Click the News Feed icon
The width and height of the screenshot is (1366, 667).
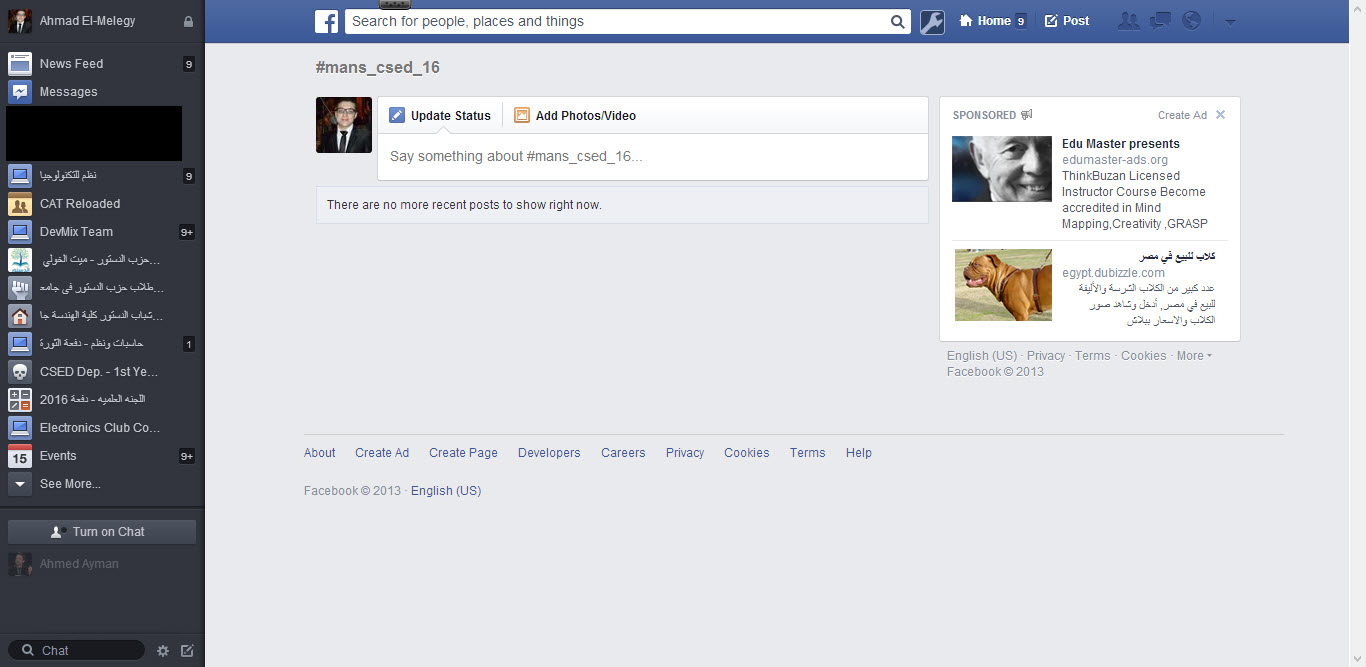point(20,64)
